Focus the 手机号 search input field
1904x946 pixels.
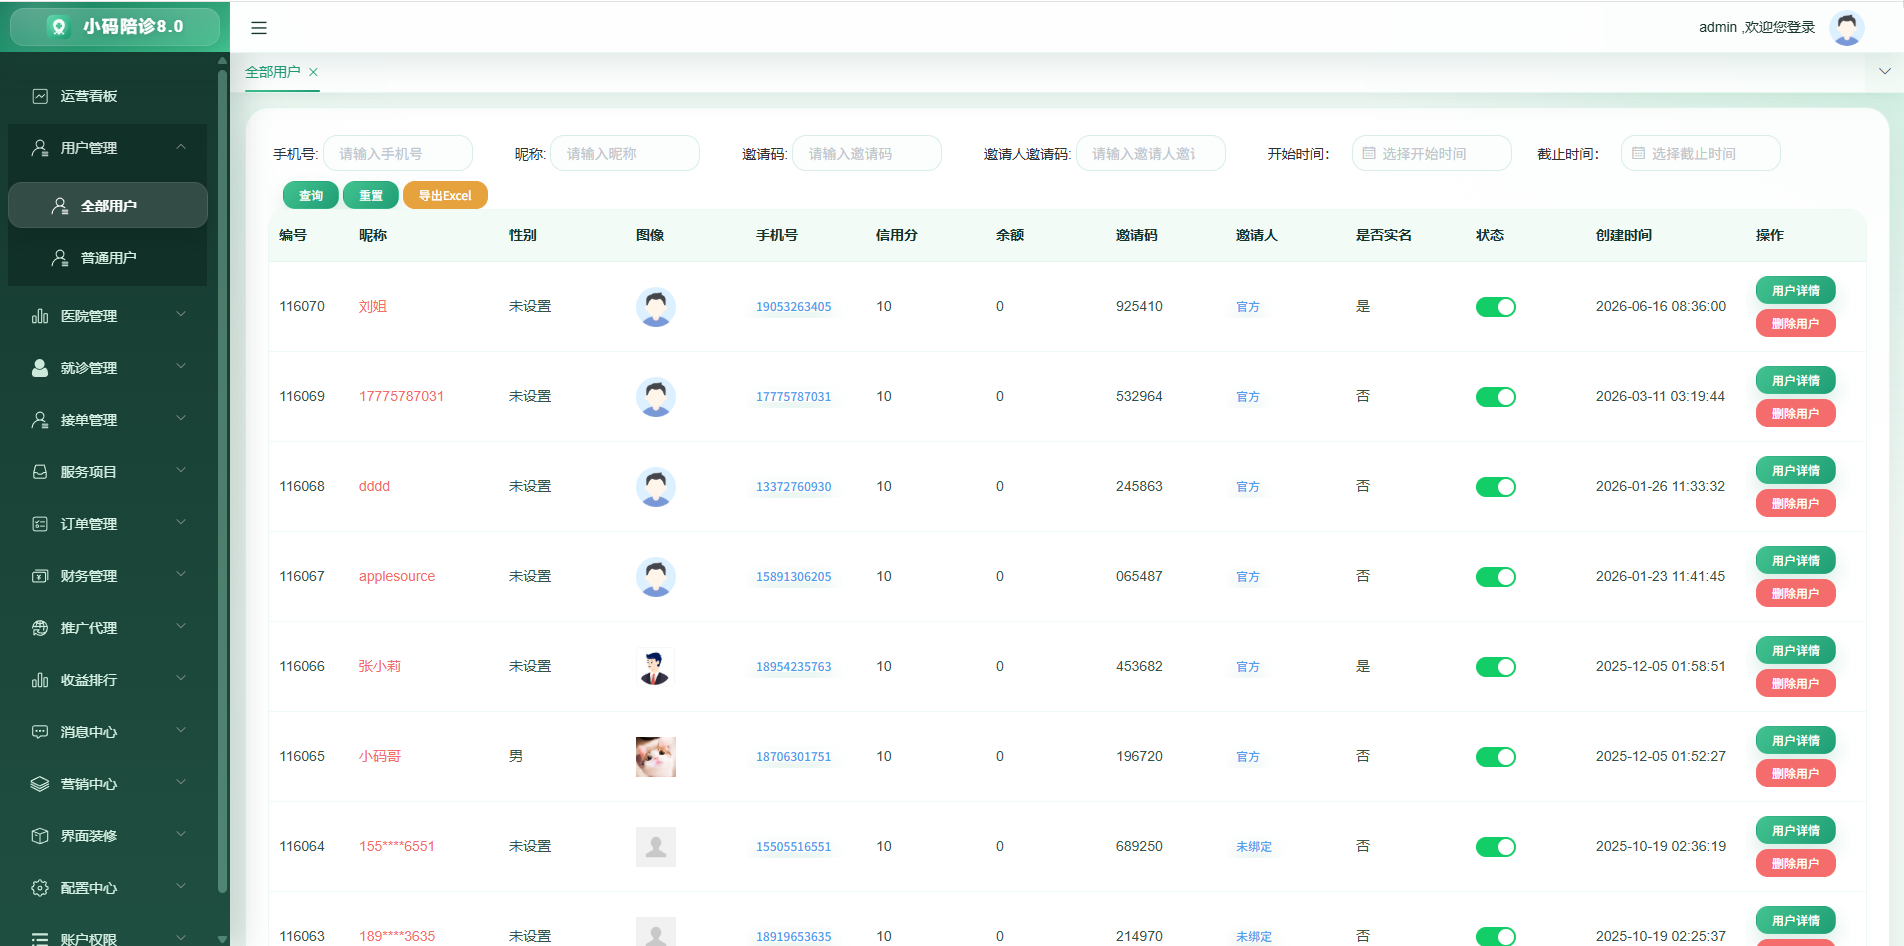(x=398, y=154)
